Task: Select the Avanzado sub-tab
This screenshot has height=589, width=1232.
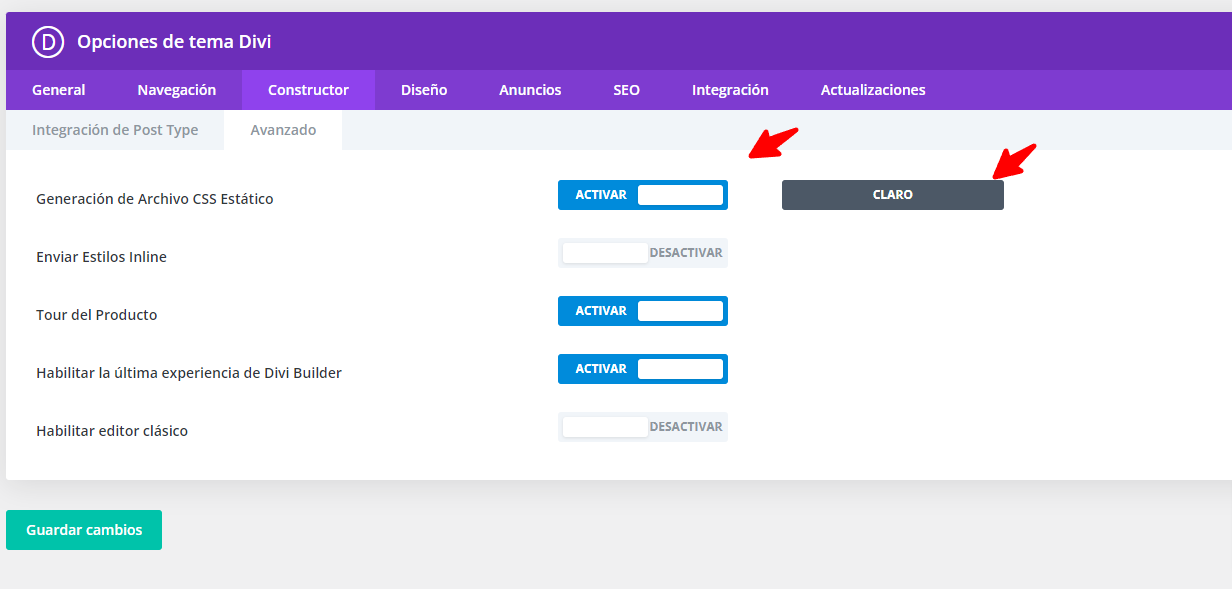Action: pyautogui.click(x=283, y=130)
